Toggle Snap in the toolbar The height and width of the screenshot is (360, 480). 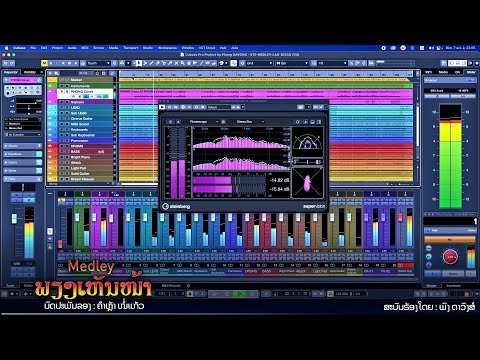coord(234,63)
